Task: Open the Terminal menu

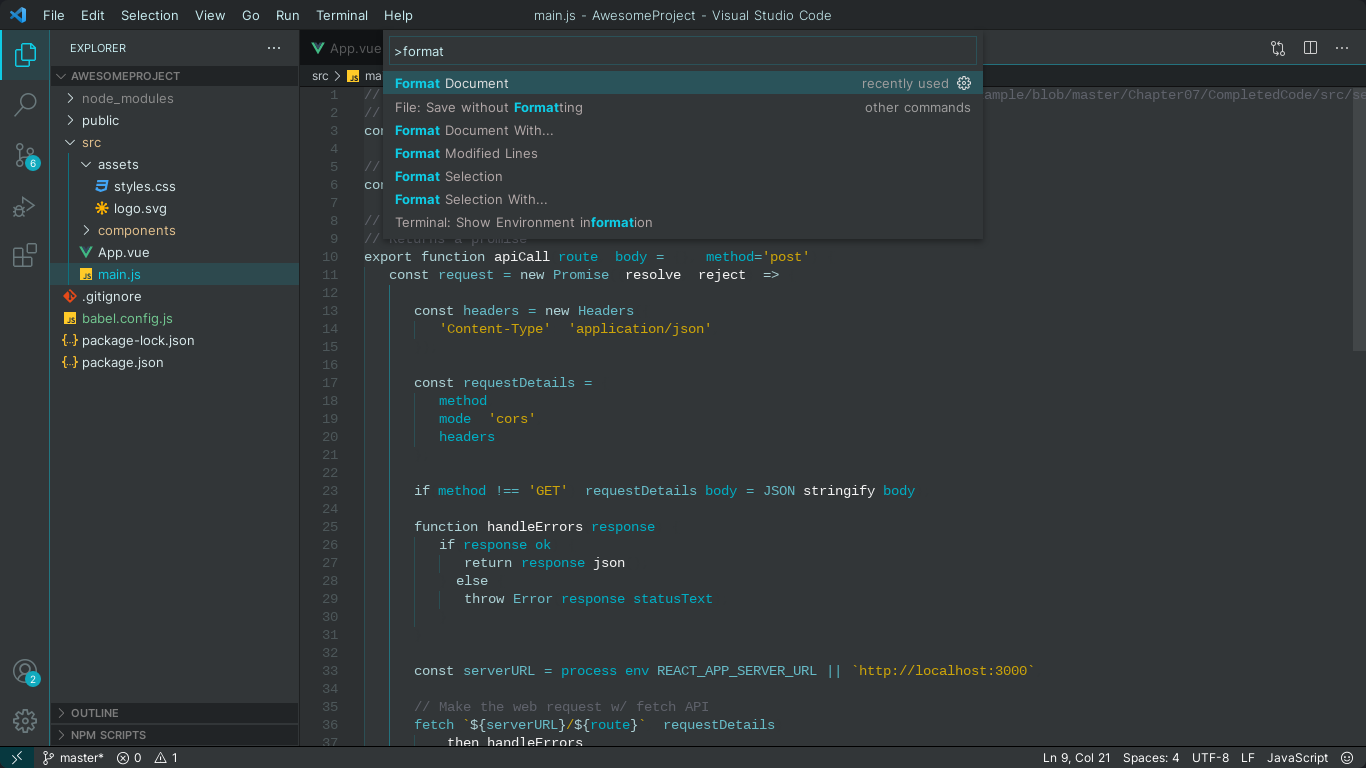Action: 342,15
